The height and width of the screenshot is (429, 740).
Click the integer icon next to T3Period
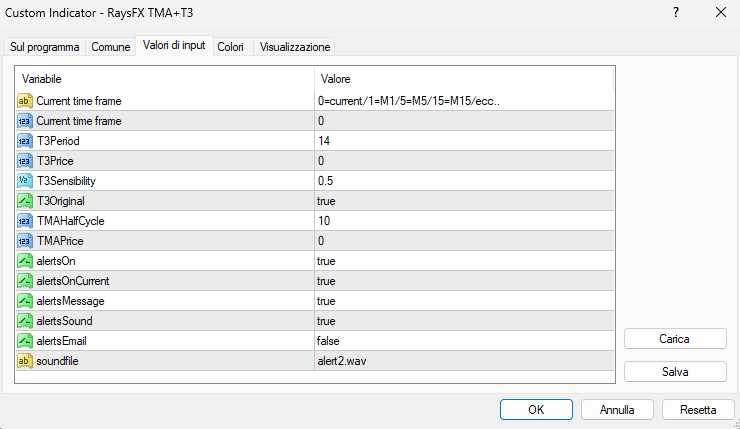[x=25, y=141]
